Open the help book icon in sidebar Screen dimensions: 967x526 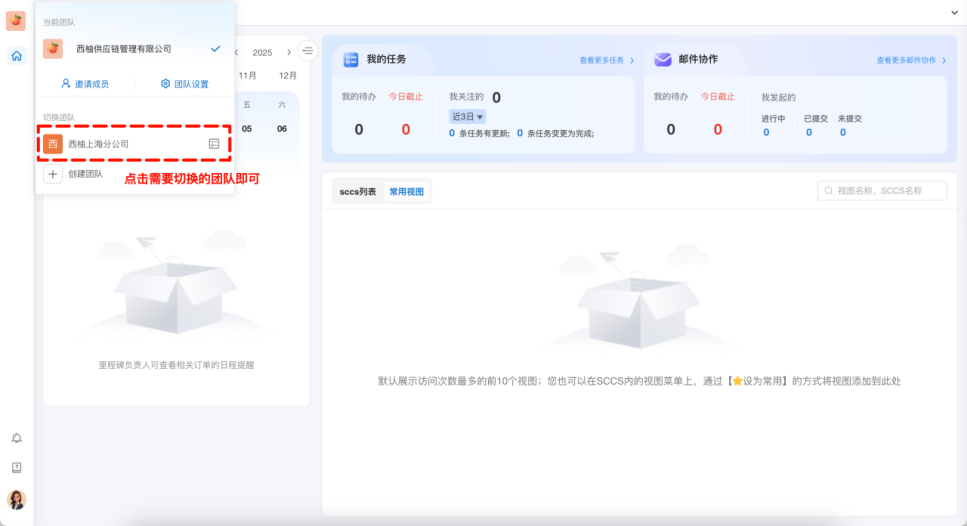(16, 467)
